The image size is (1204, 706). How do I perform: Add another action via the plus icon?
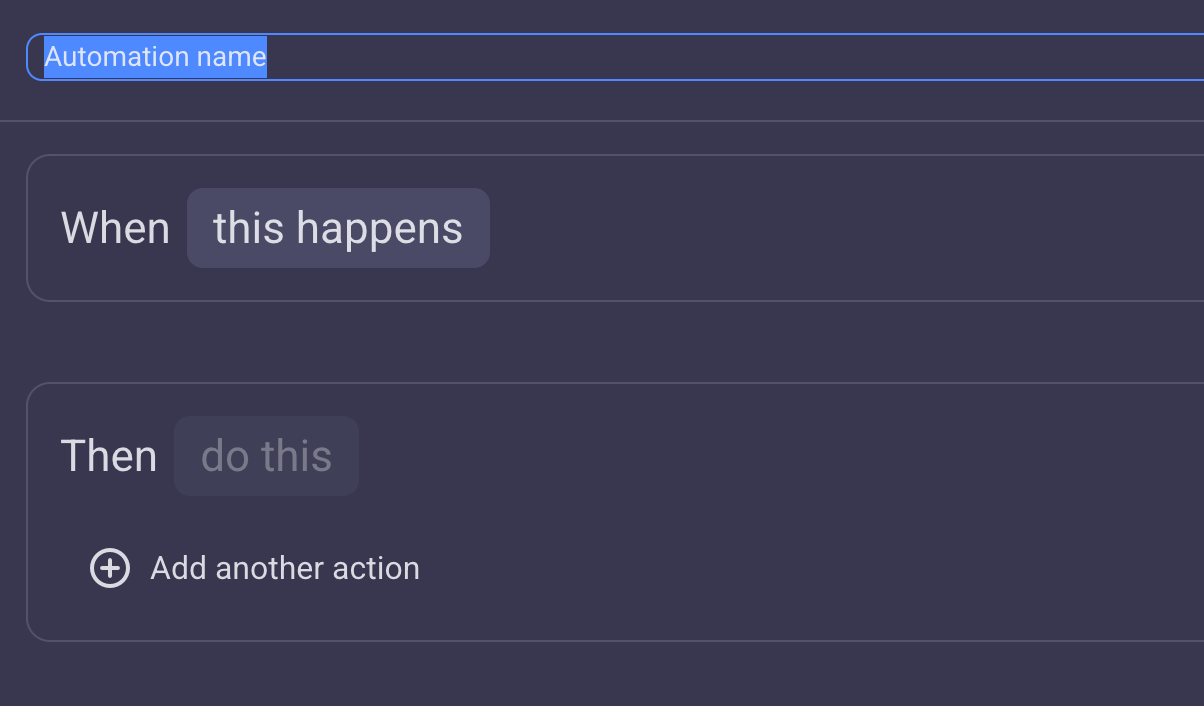point(110,568)
